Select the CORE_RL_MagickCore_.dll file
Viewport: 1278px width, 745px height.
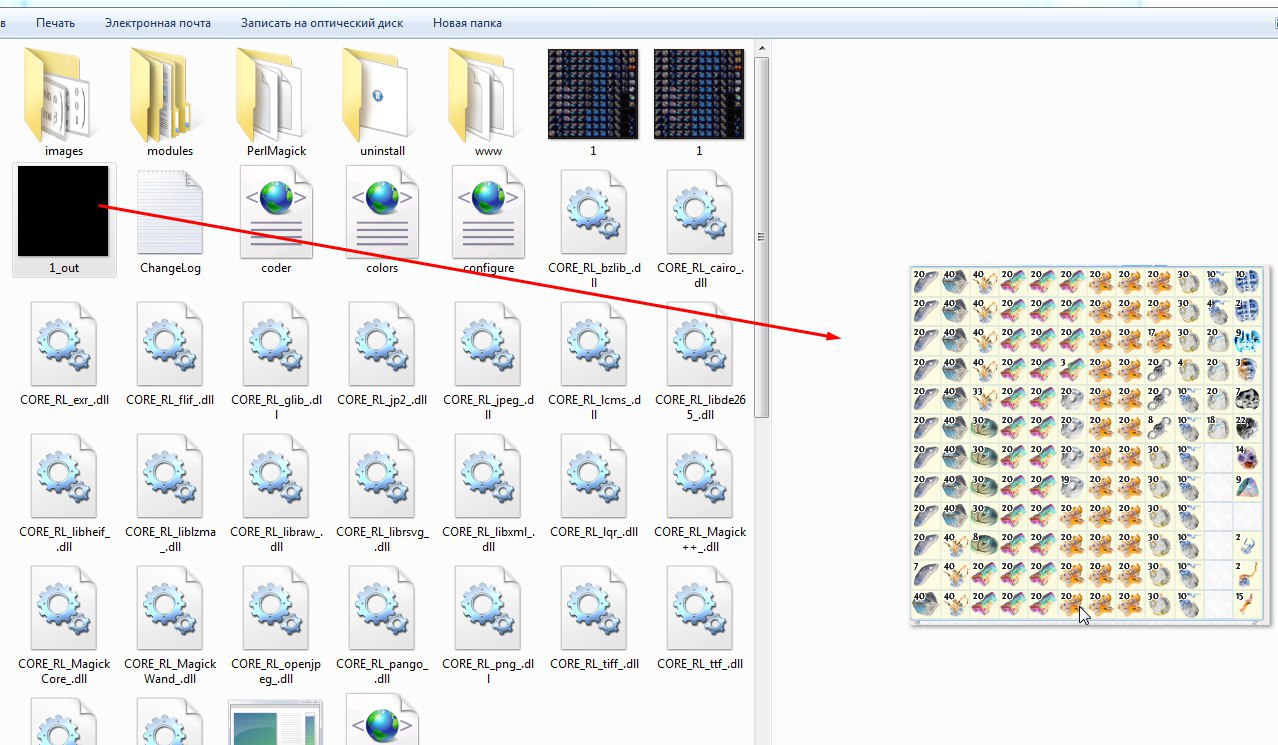64,624
